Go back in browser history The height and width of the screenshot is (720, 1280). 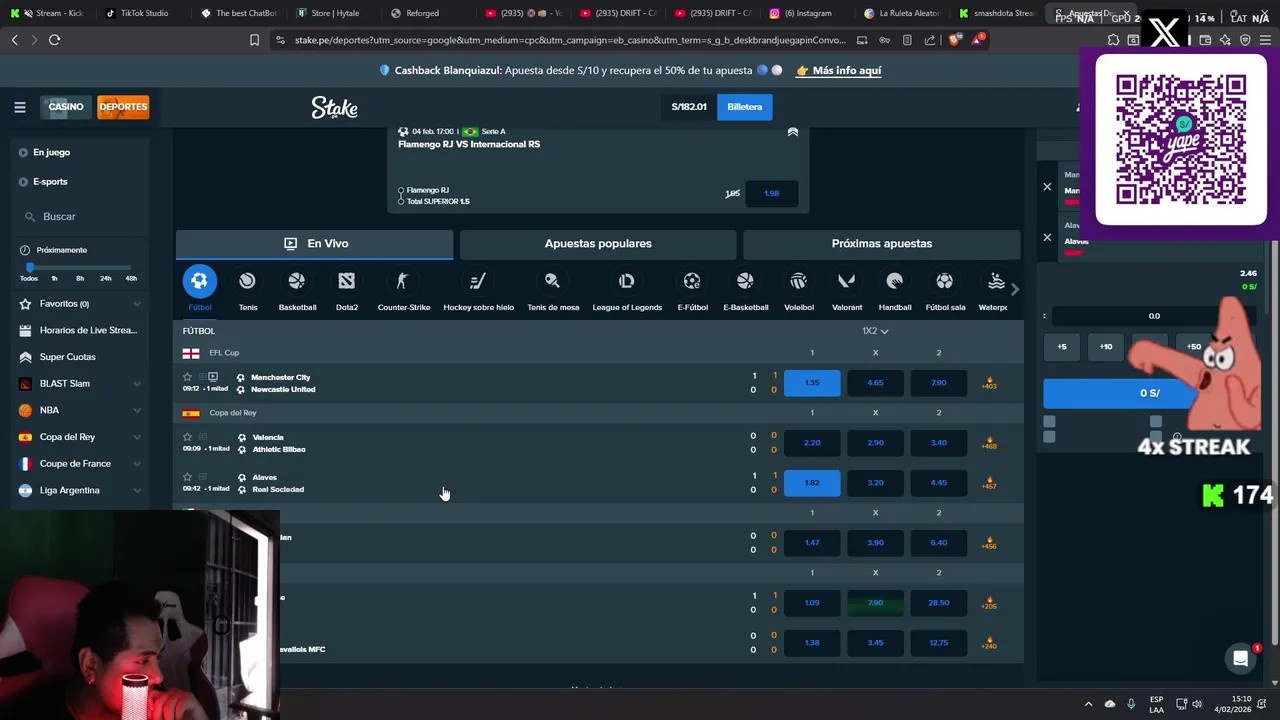tap(14, 40)
